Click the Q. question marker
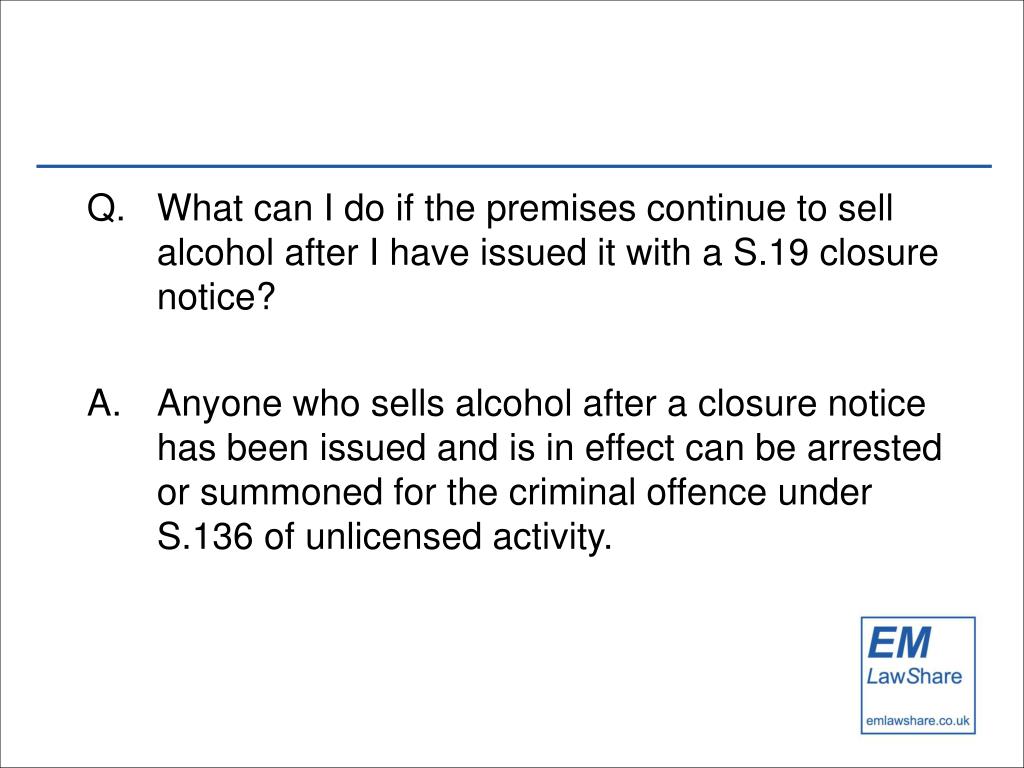 105,209
